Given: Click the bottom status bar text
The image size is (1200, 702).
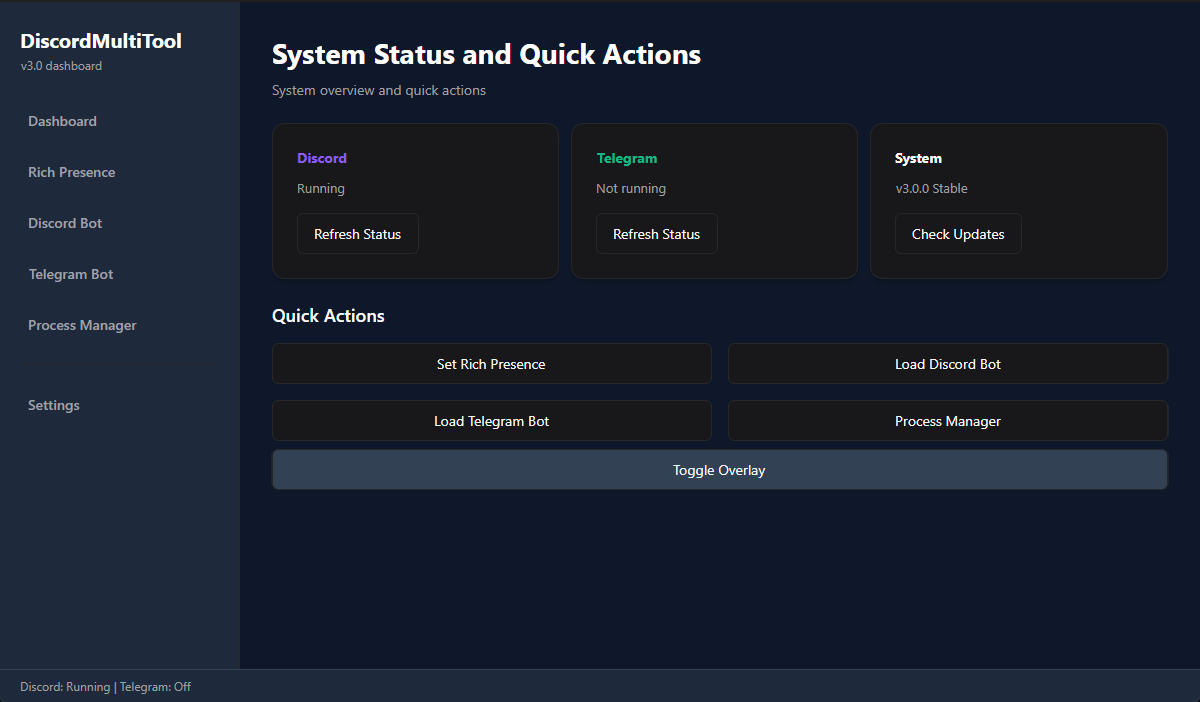Looking at the screenshot, I should pyautogui.click(x=105, y=687).
